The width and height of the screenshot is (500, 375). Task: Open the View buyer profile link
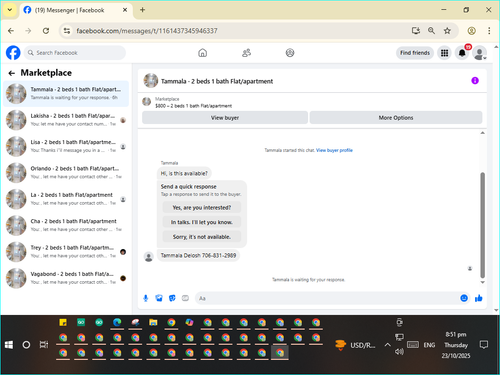(x=334, y=150)
